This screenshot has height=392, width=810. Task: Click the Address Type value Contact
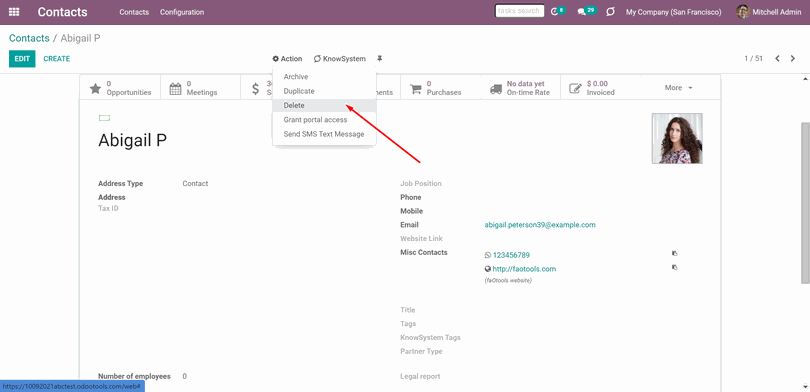[195, 183]
